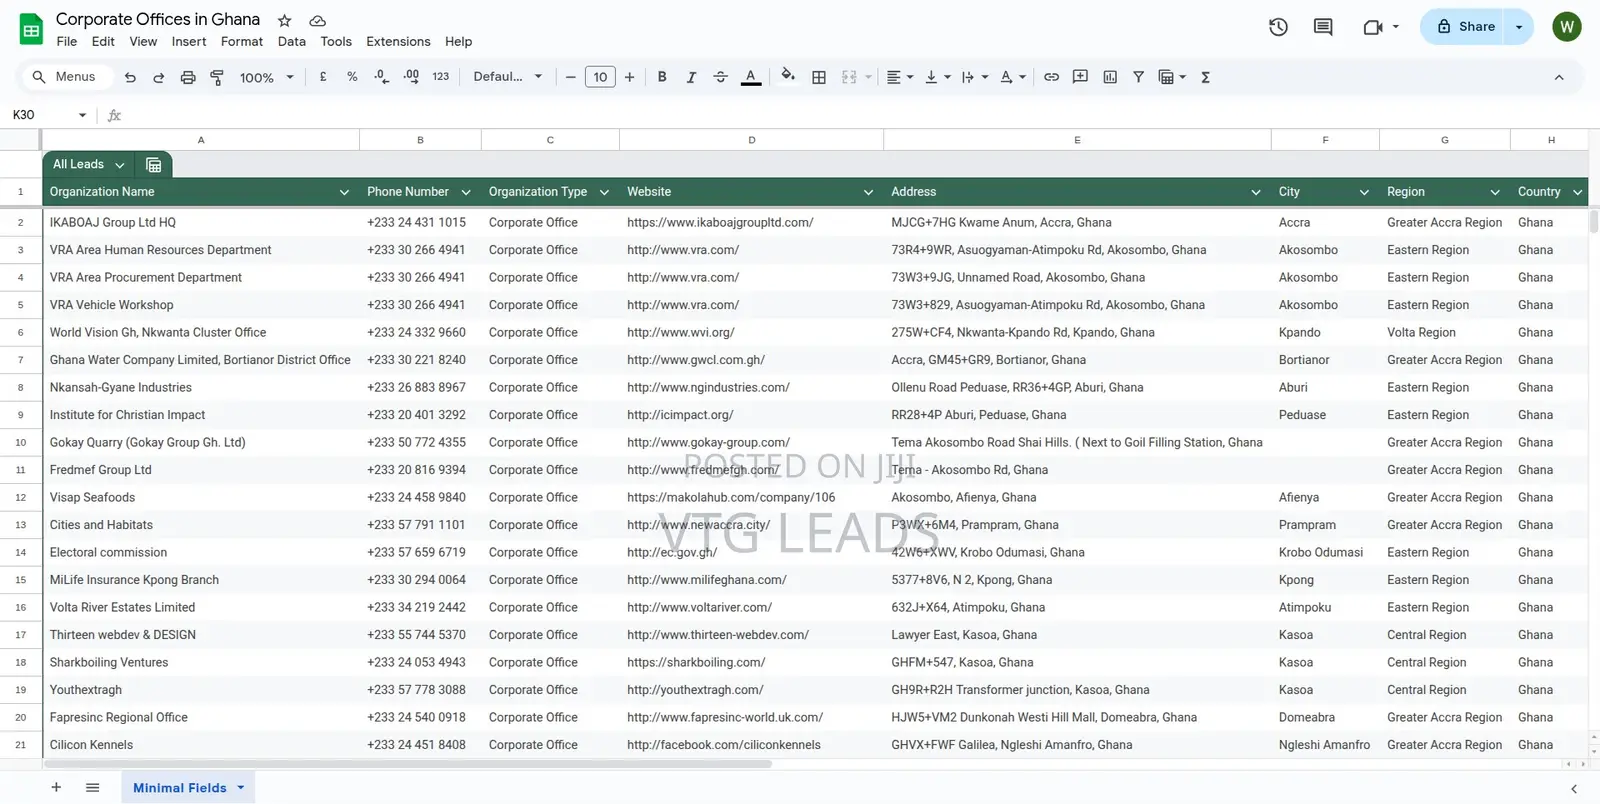Screen dimensions: 1600x804
Task: Show all sheets list
Action: tap(93, 788)
